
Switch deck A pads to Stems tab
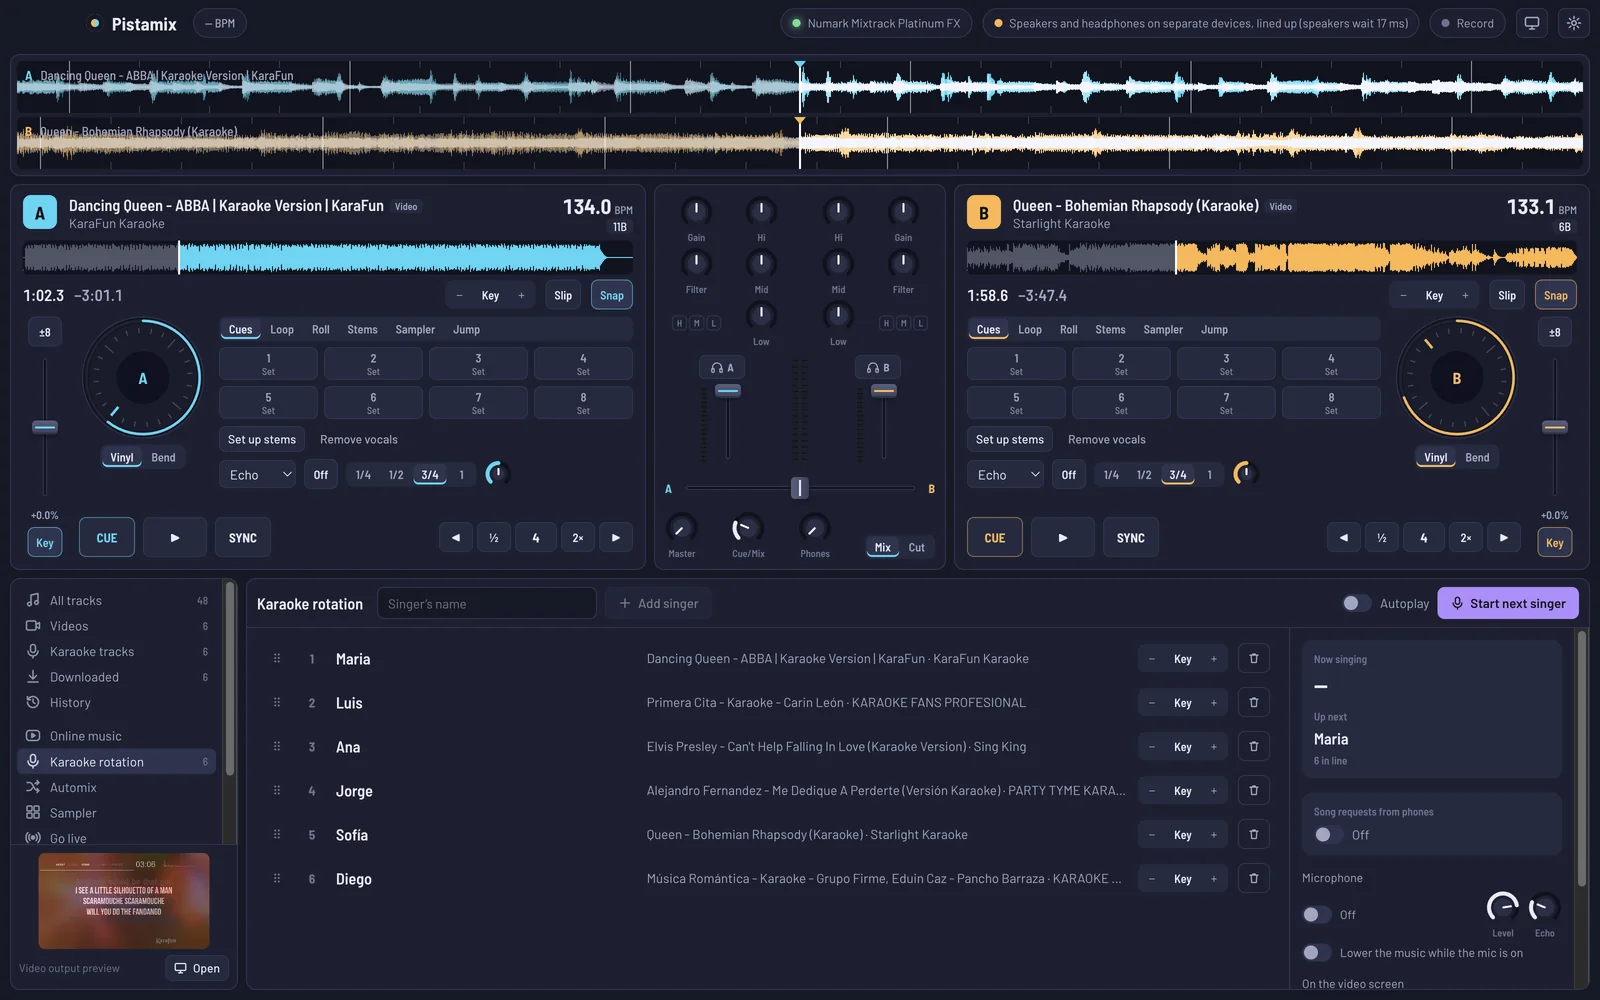tap(362, 330)
